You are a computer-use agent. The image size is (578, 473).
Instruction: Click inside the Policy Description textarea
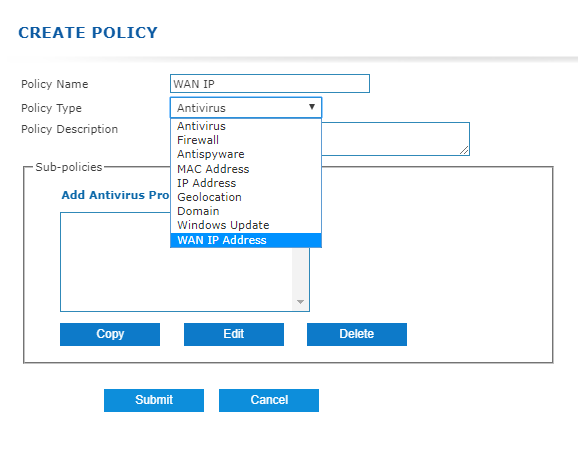pyautogui.click(x=396, y=139)
